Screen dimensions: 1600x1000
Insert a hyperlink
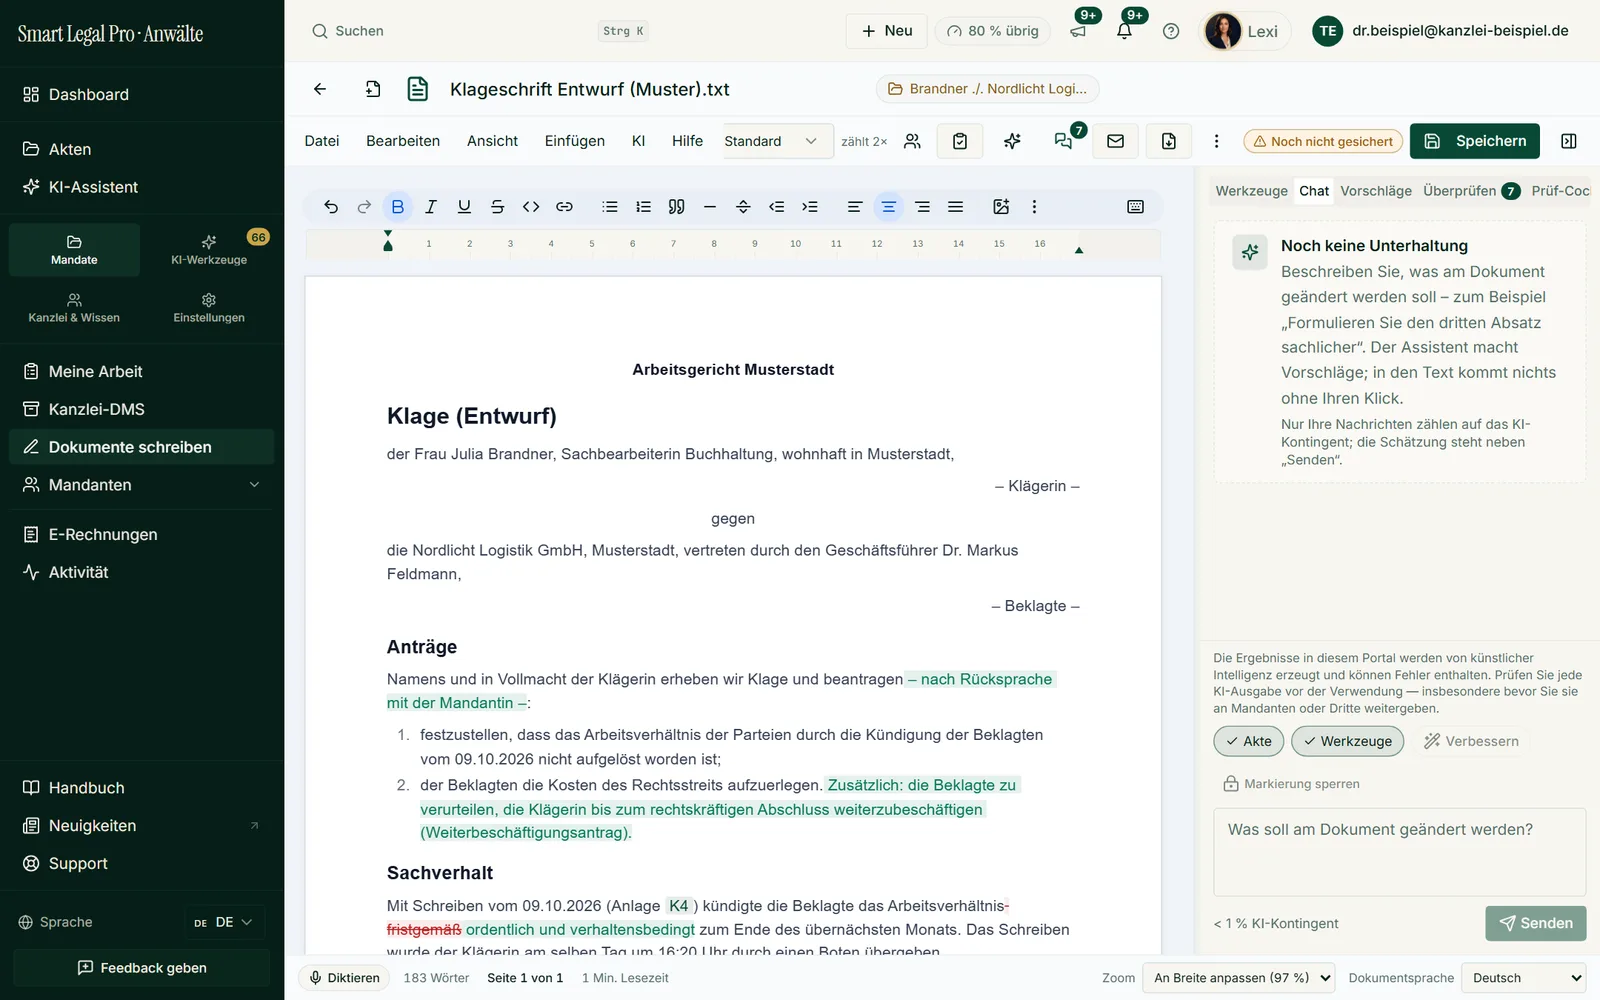point(564,207)
